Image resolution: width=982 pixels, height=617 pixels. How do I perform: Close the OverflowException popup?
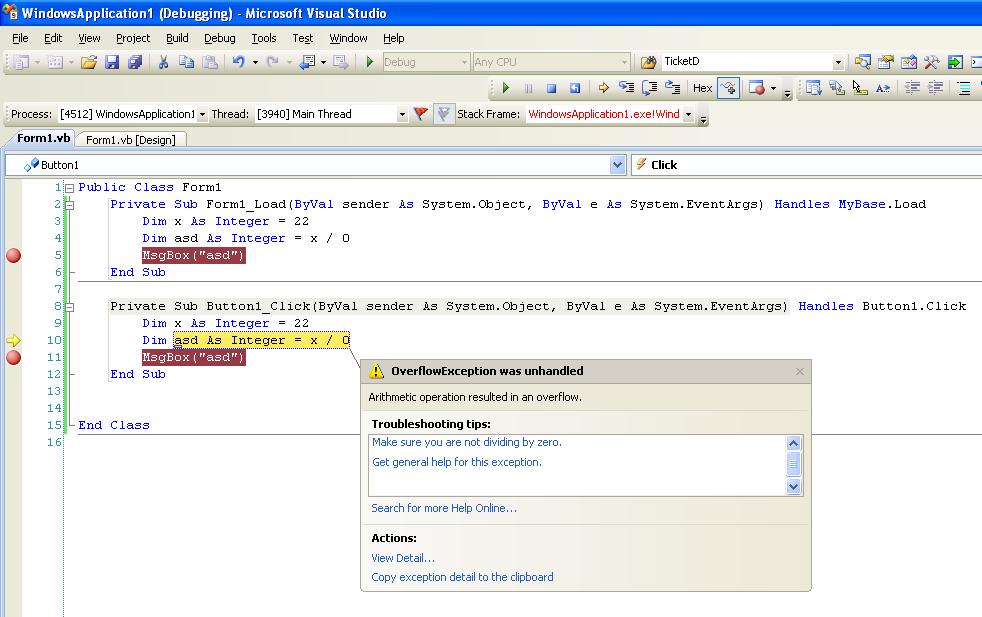800,371
